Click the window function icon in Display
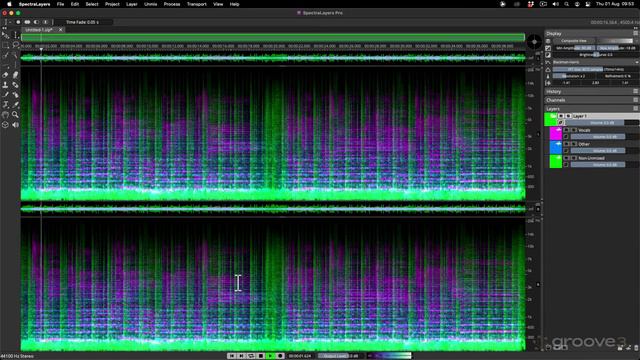Image resolution: width=640 pixels, height=360 pixels. point(548,62)
